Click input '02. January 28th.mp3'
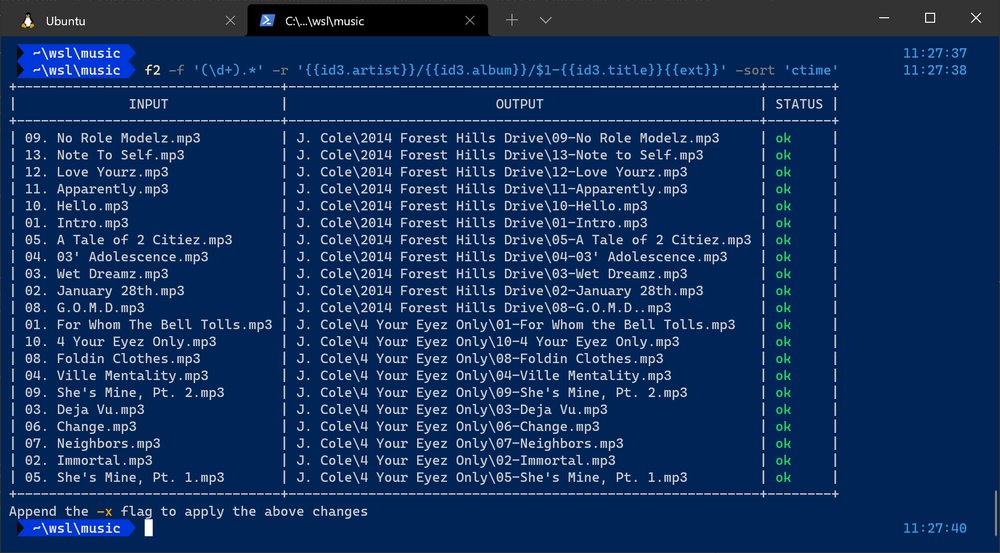This screenshot has width=1000, height=553. click(105, 291)
